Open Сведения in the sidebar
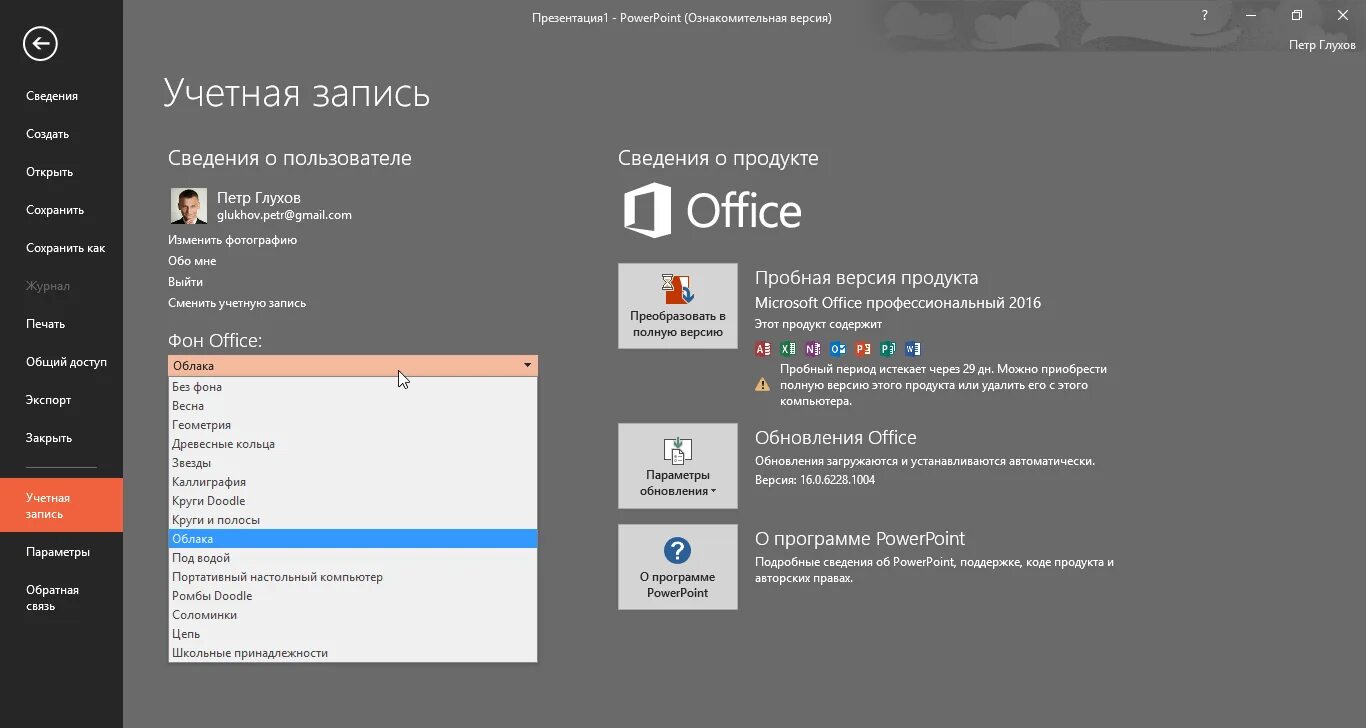 [x=61, y=96]
